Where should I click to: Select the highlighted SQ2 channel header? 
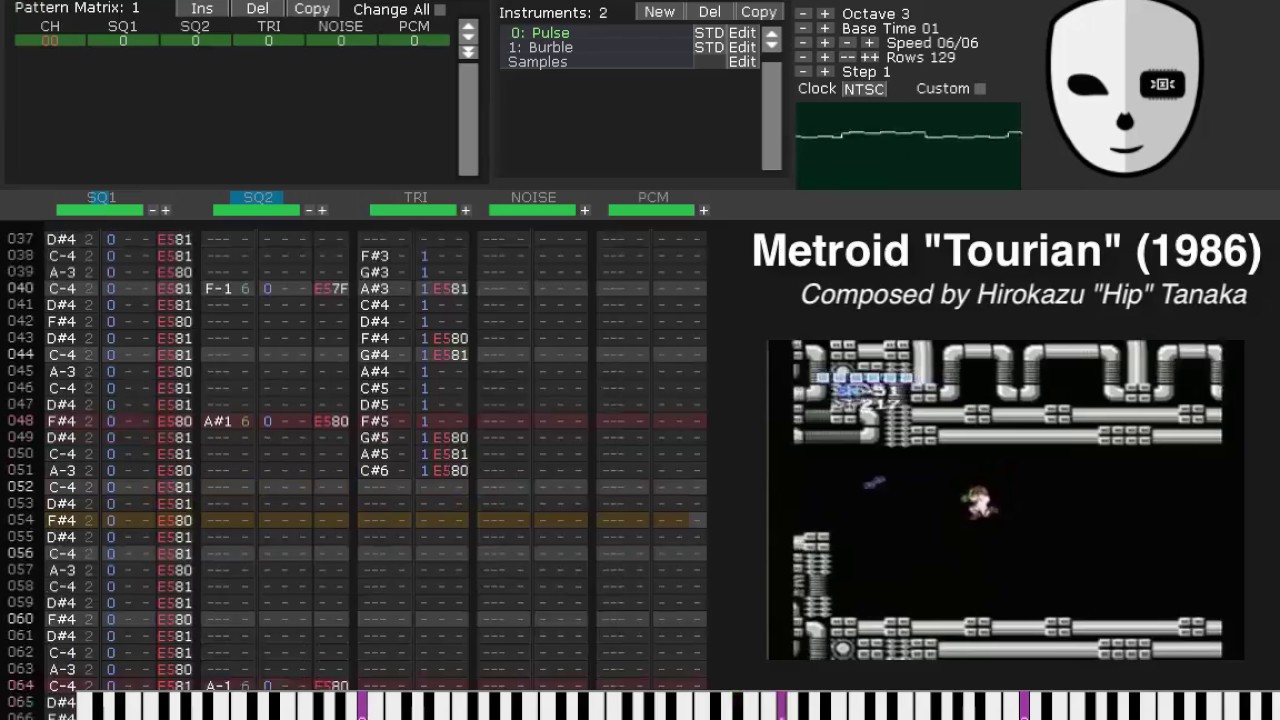pos(257,197)
